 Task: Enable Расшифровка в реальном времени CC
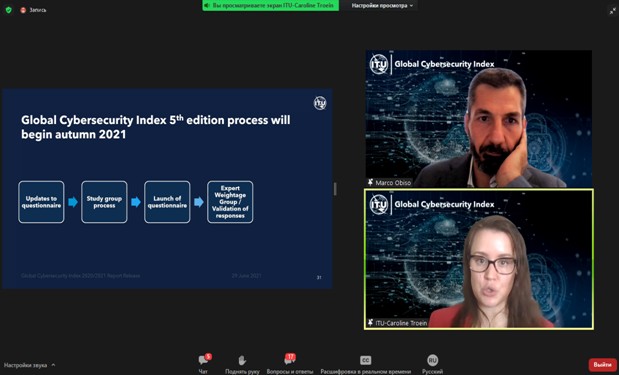click(366, 360)
